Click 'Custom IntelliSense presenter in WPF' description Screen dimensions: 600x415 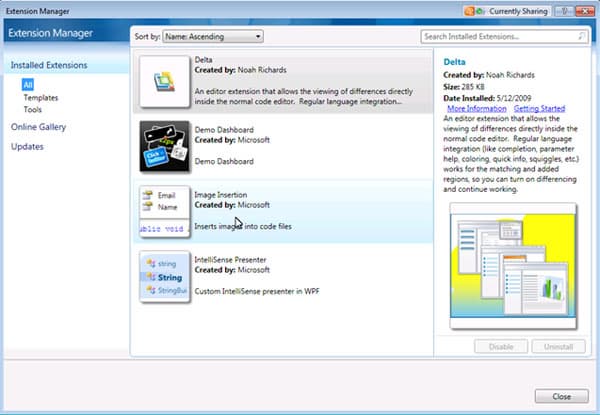(x=257, y=291)
